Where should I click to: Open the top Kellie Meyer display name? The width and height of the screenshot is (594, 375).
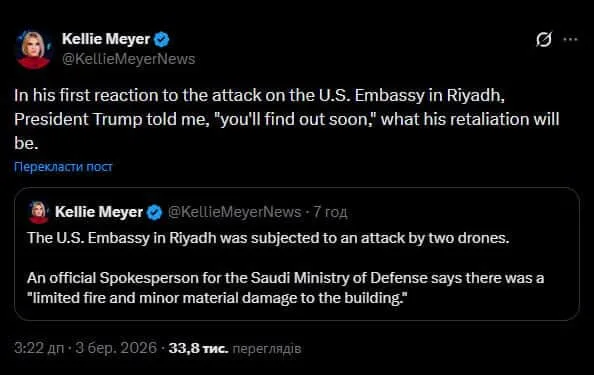click(x=106, y=39)
